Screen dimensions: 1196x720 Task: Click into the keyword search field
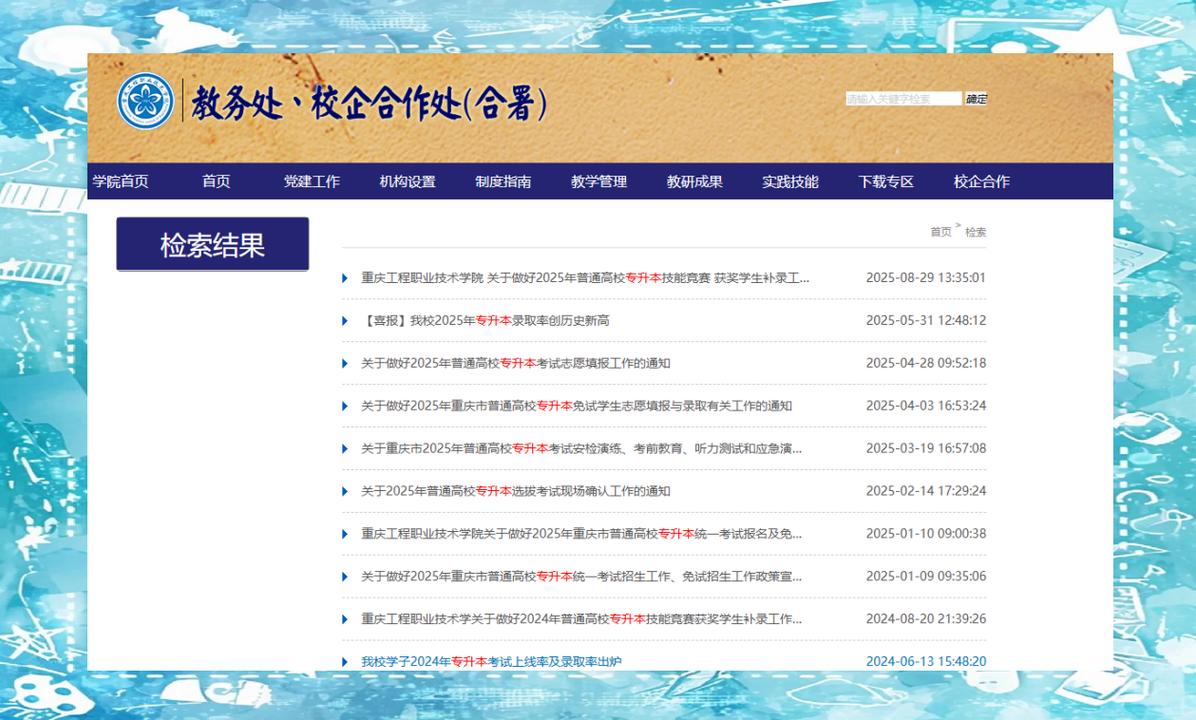click(x=900, y=98)
